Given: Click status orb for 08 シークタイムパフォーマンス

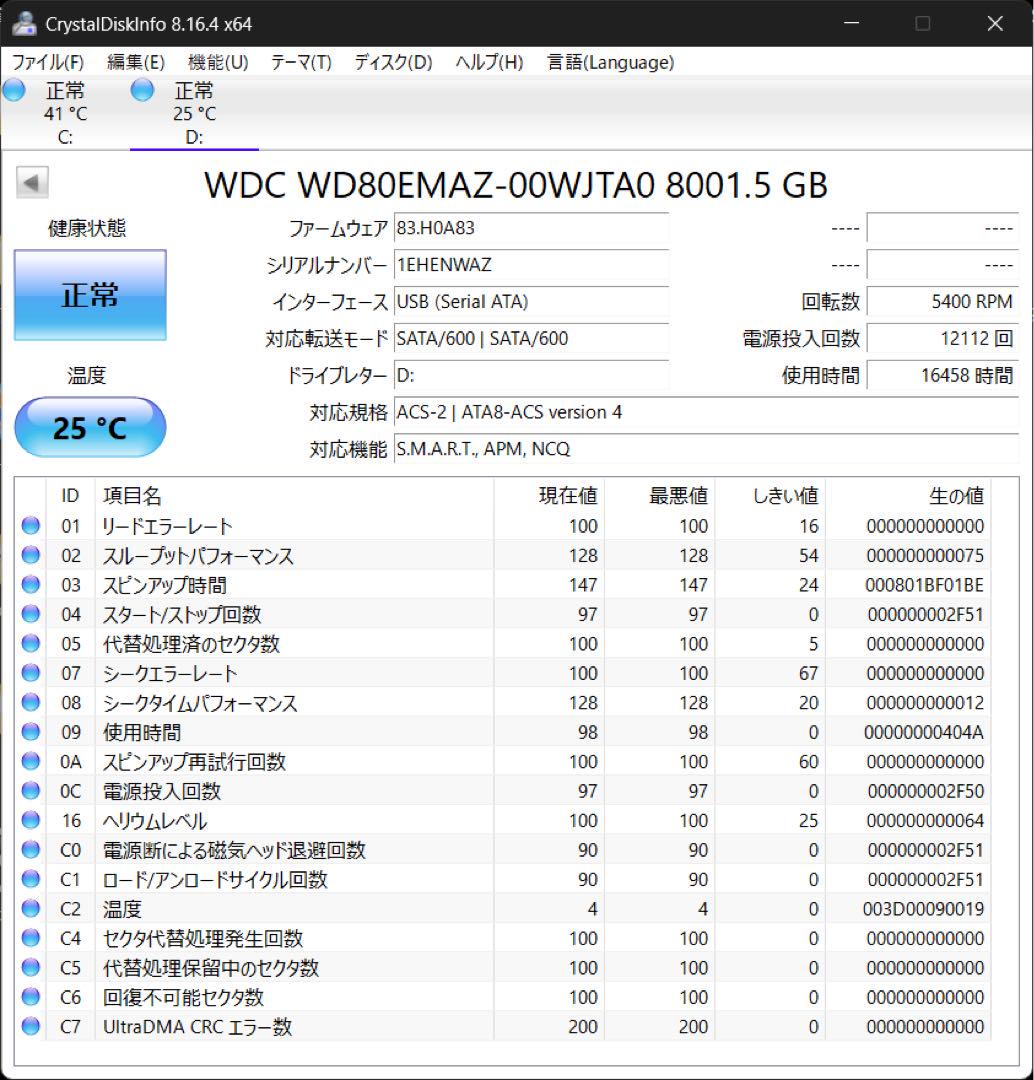Looking at the screenshot, I should 31,703.
